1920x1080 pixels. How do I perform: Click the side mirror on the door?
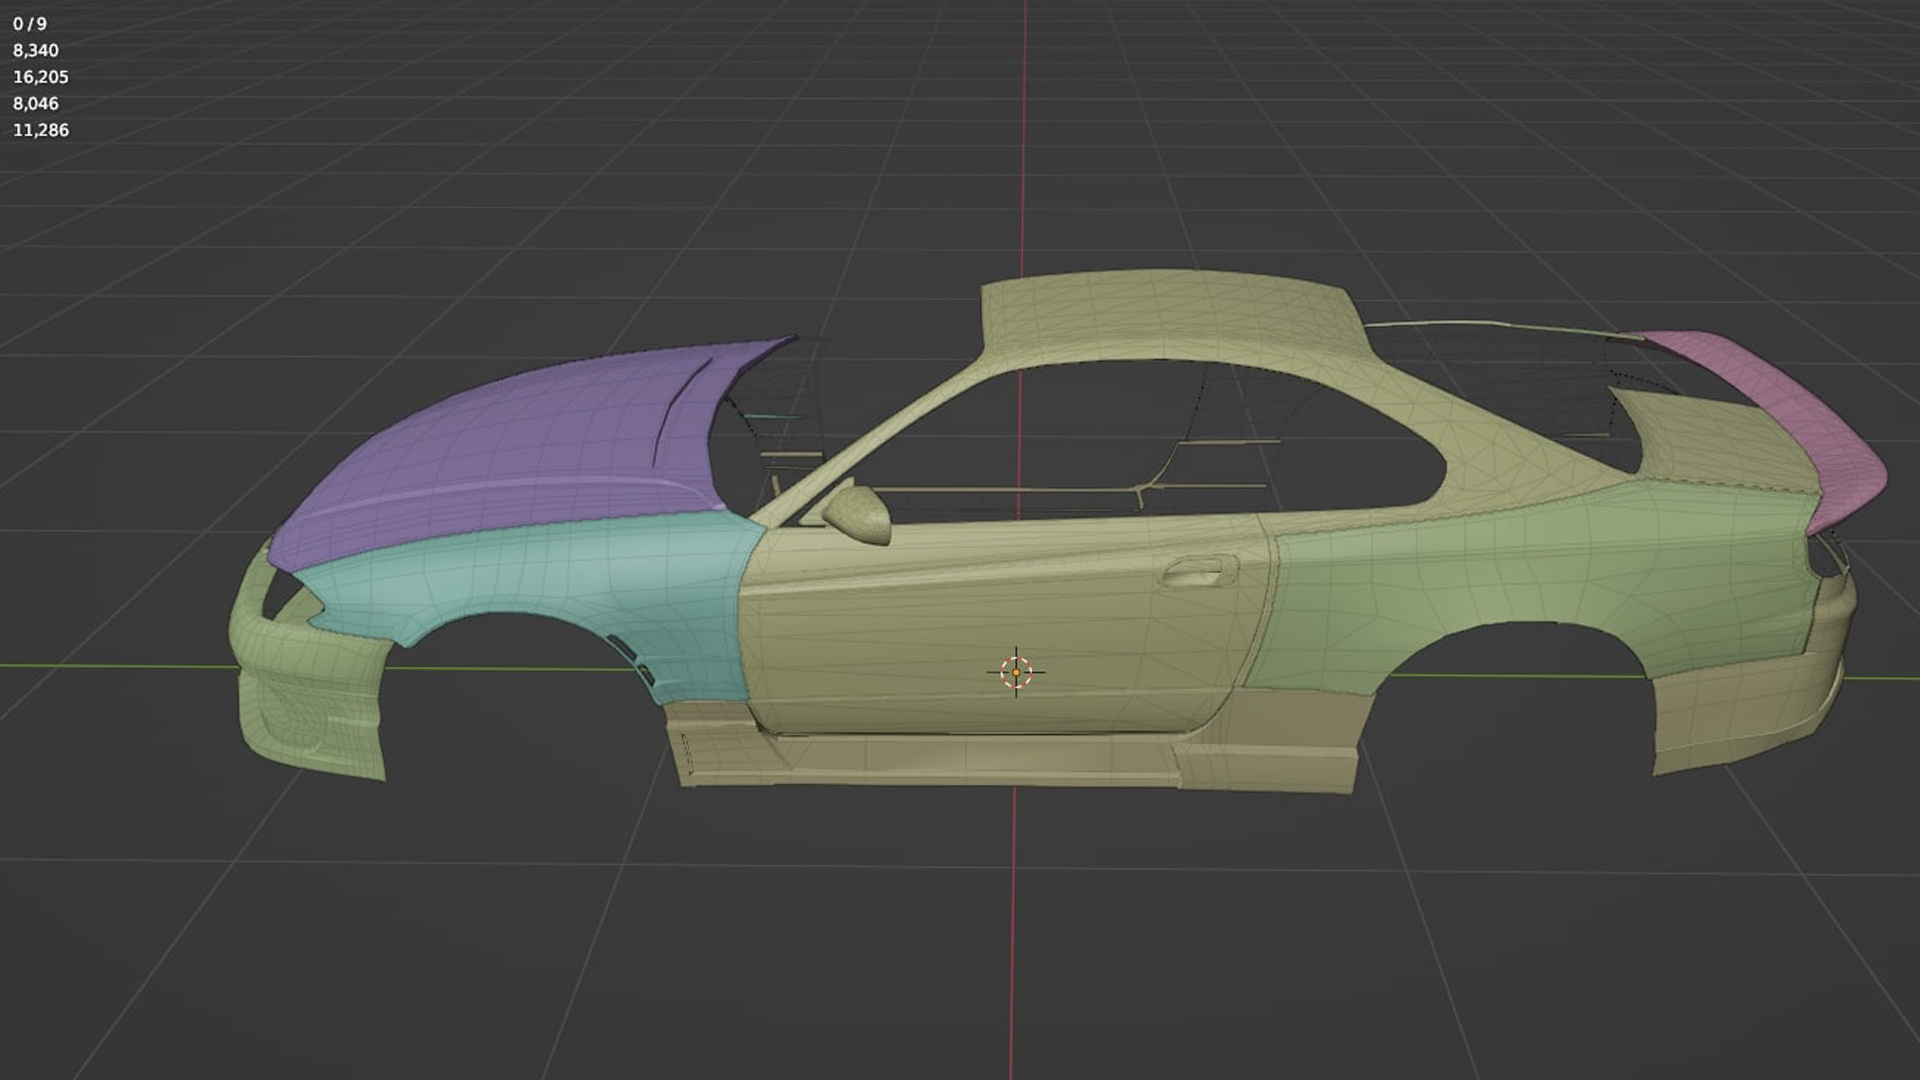[860, 515]
